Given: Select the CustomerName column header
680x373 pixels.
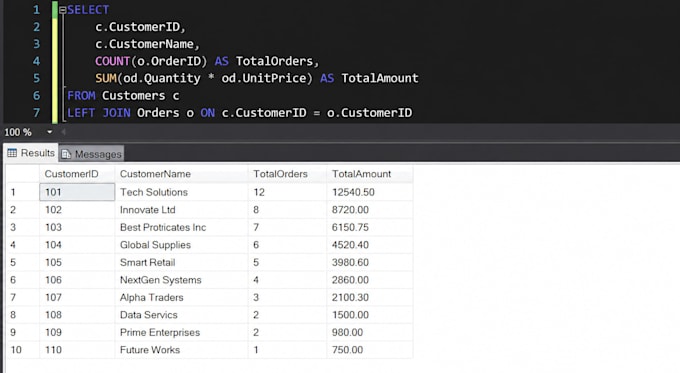Looking at the screenshot, I should point(181,174).
